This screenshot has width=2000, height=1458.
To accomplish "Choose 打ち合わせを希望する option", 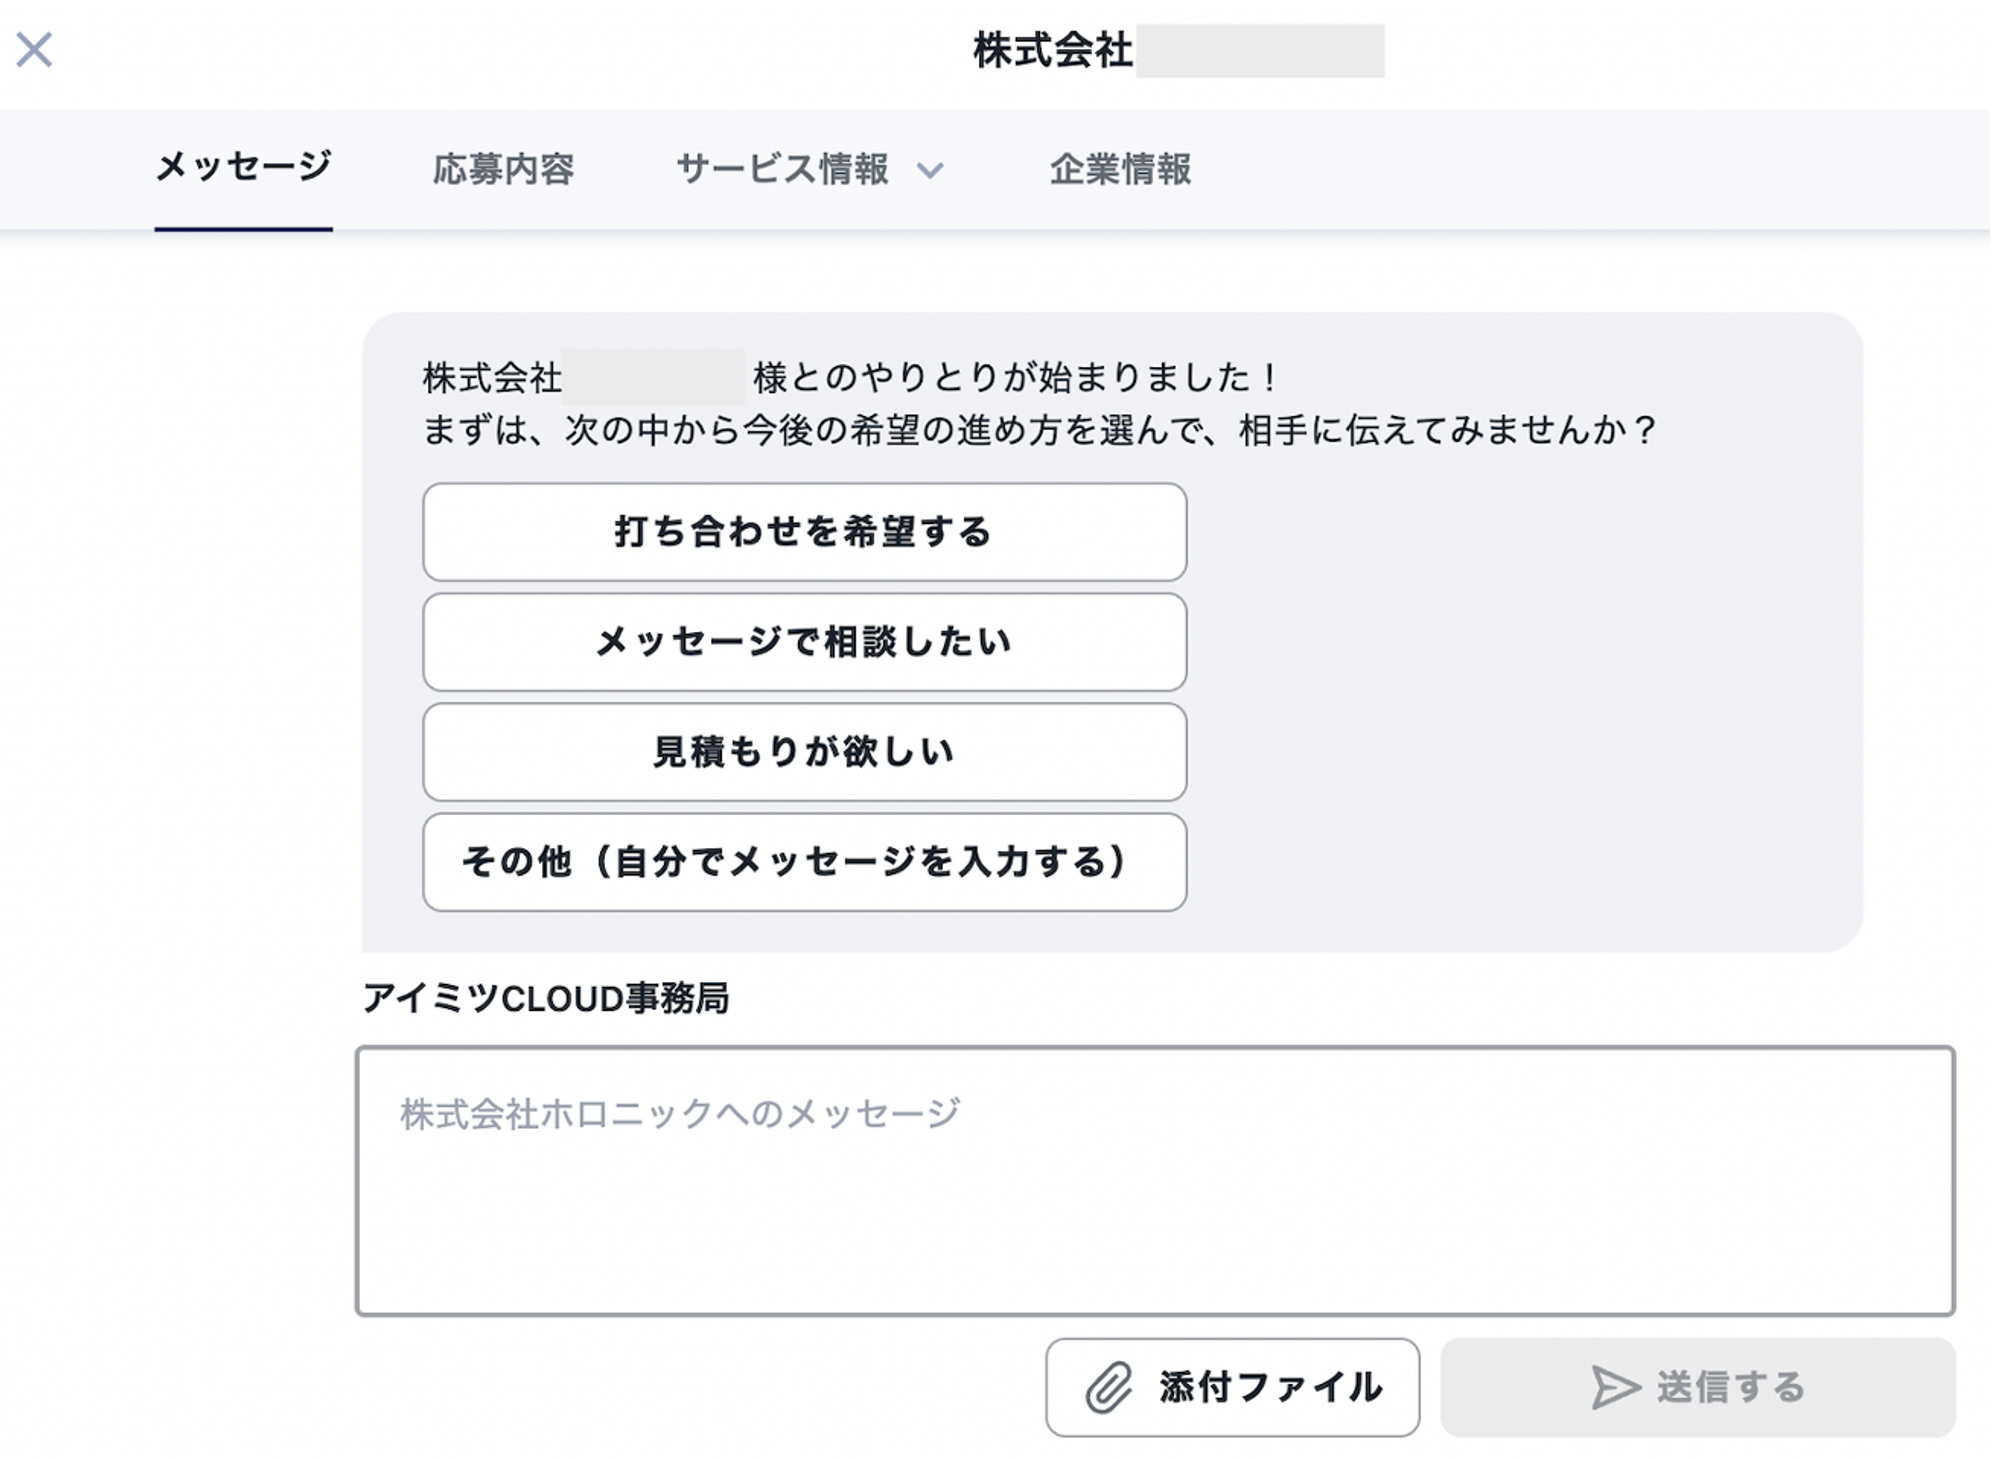I will (x=804, y=532).
